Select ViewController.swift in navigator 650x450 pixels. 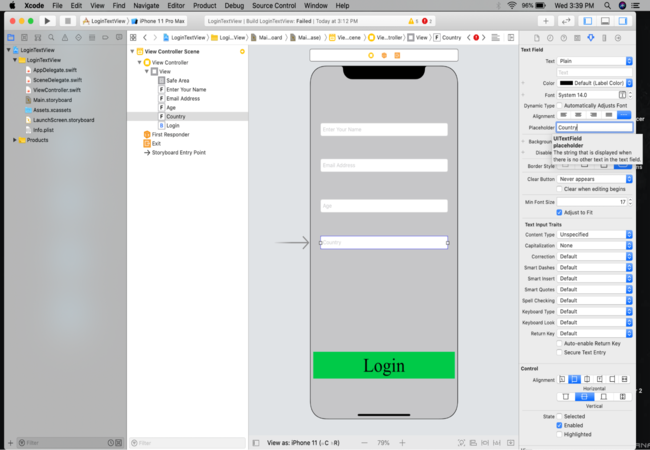click(57, 90)
